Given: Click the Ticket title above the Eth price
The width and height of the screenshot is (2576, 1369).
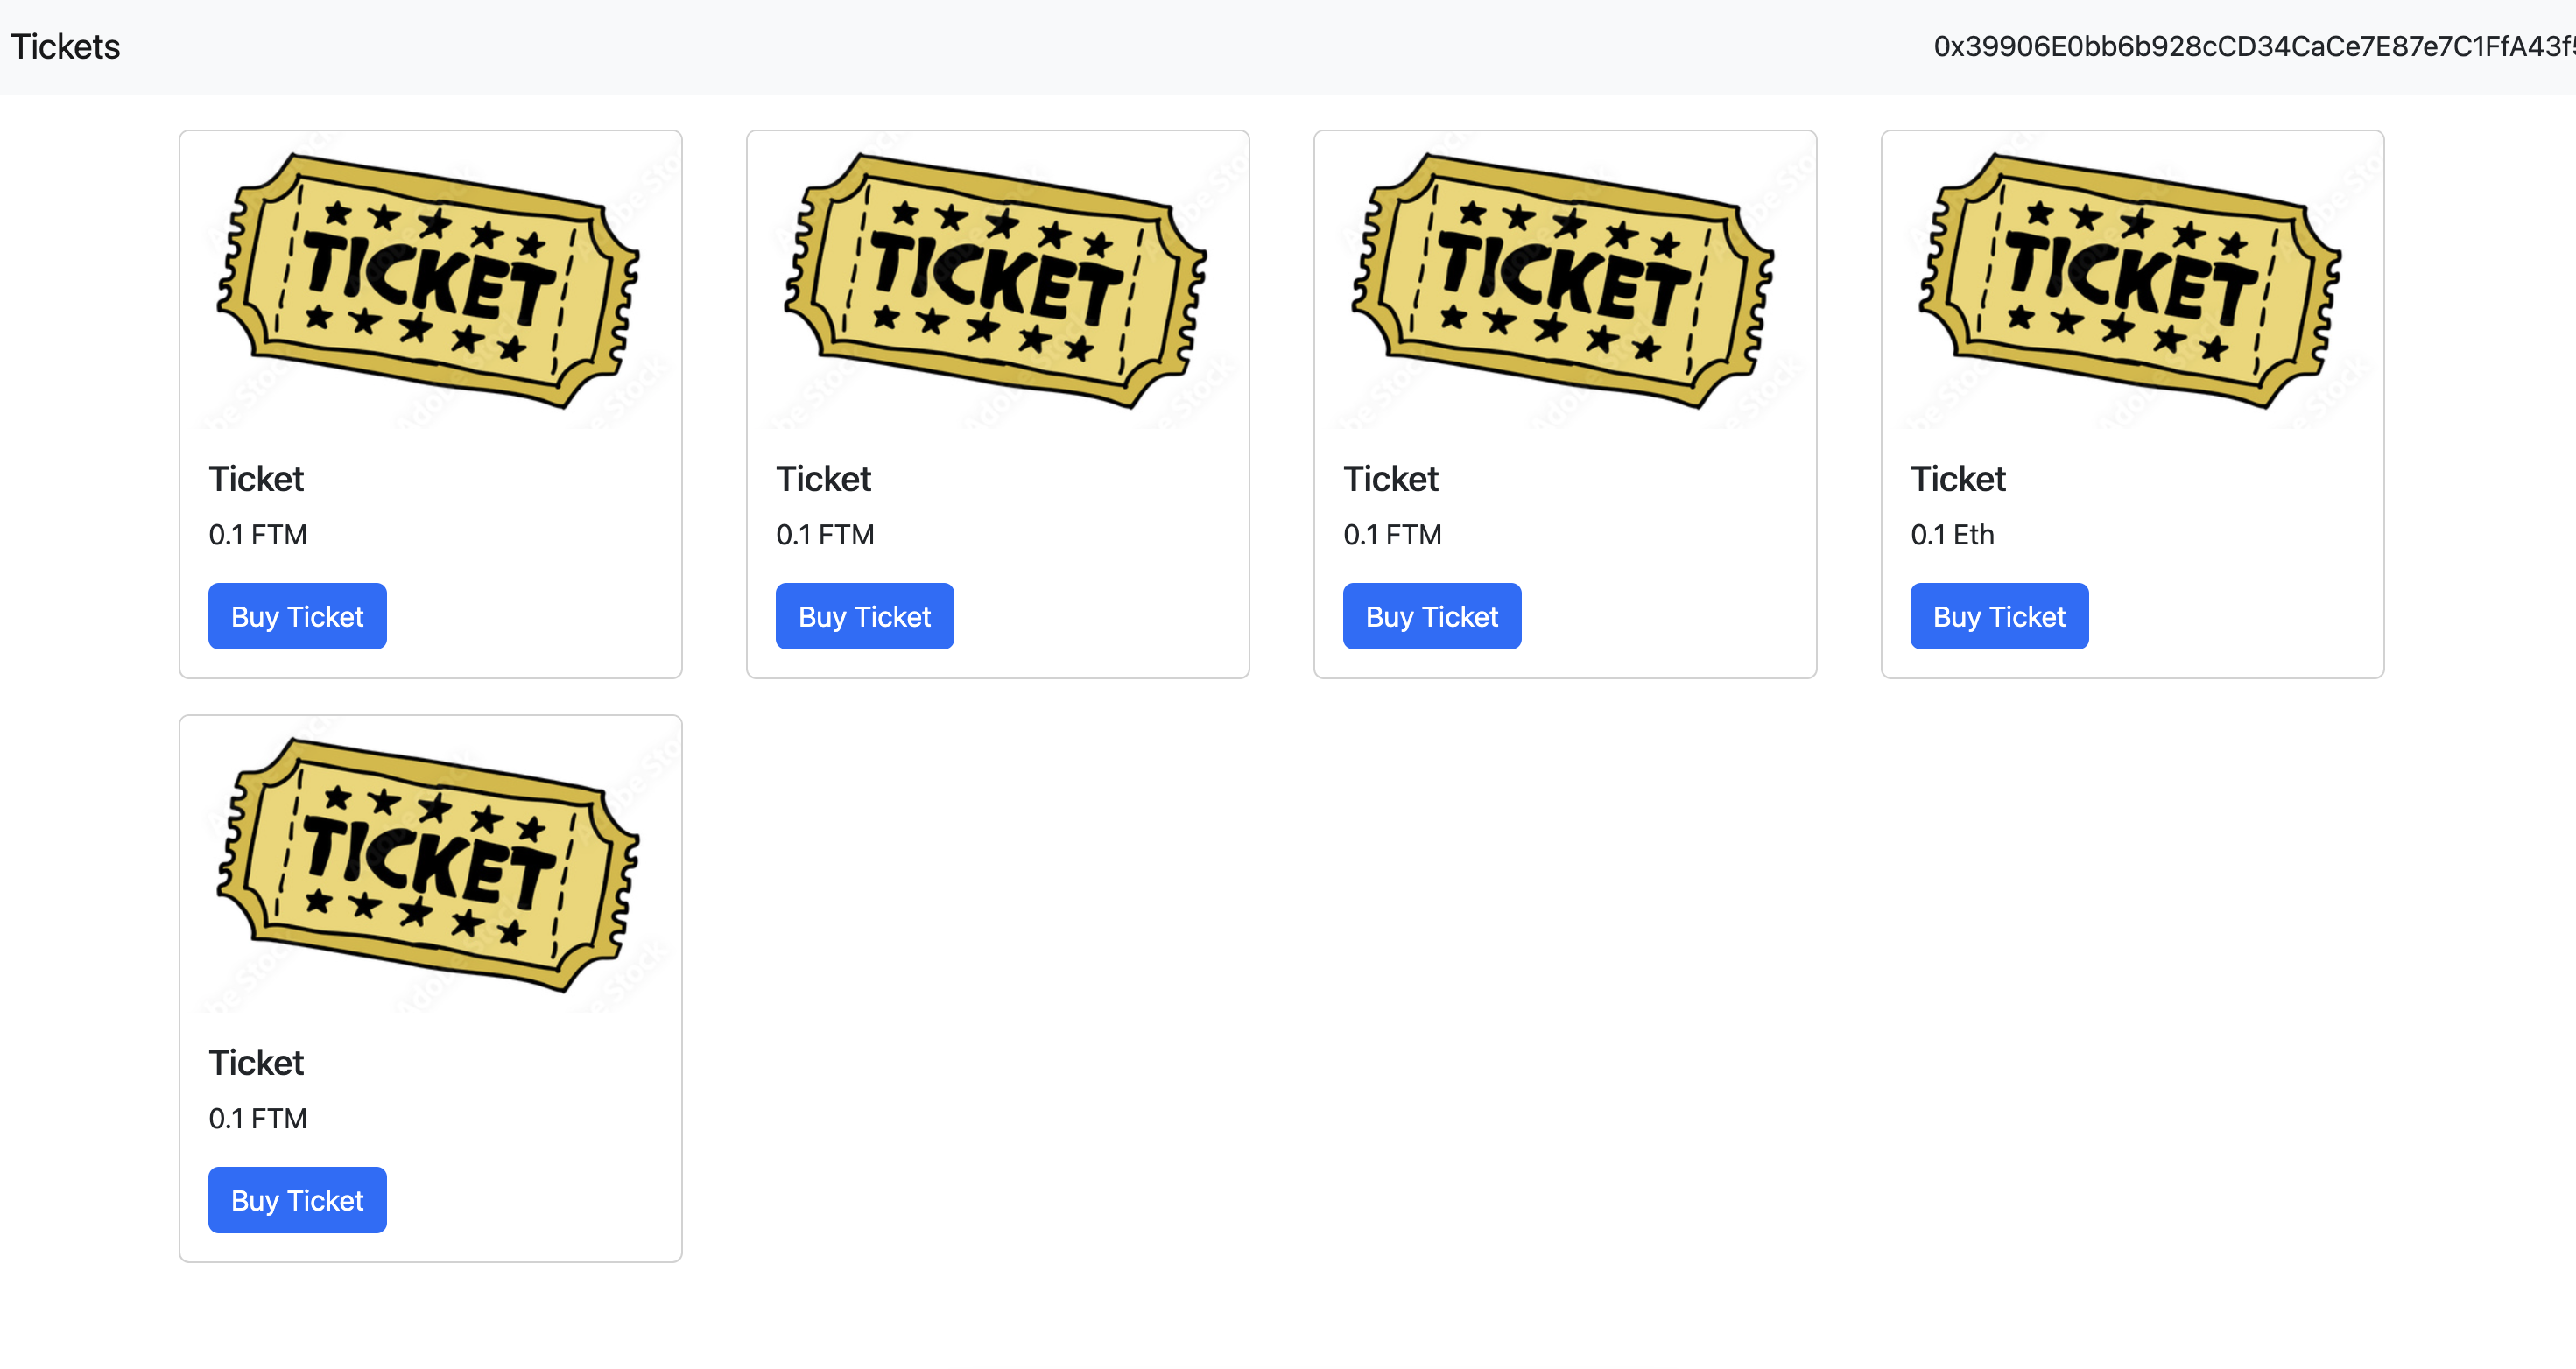Looking at the screenshot, I should [1957, 479].
